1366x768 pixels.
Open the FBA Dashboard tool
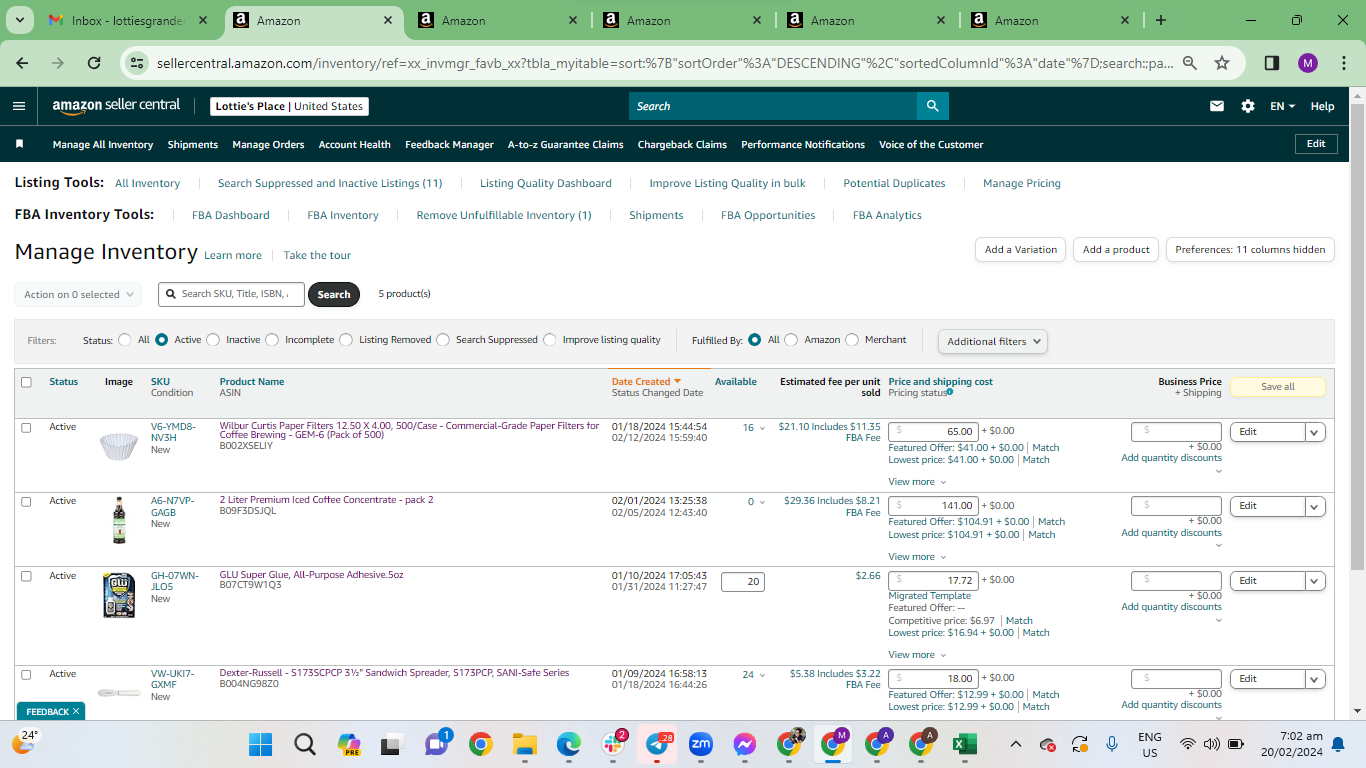pos(231,215)
